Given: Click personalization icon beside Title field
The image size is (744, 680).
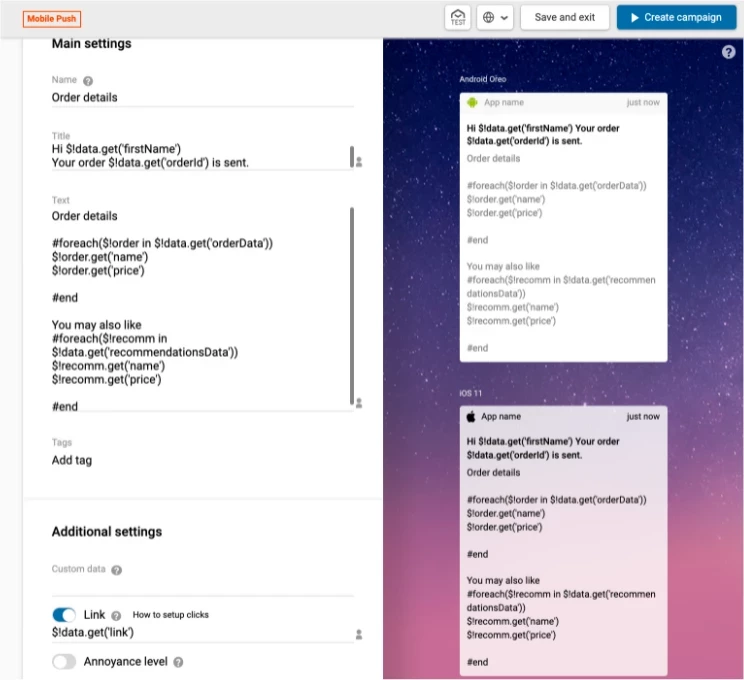Looking at the screenshot, I should 359,161.
